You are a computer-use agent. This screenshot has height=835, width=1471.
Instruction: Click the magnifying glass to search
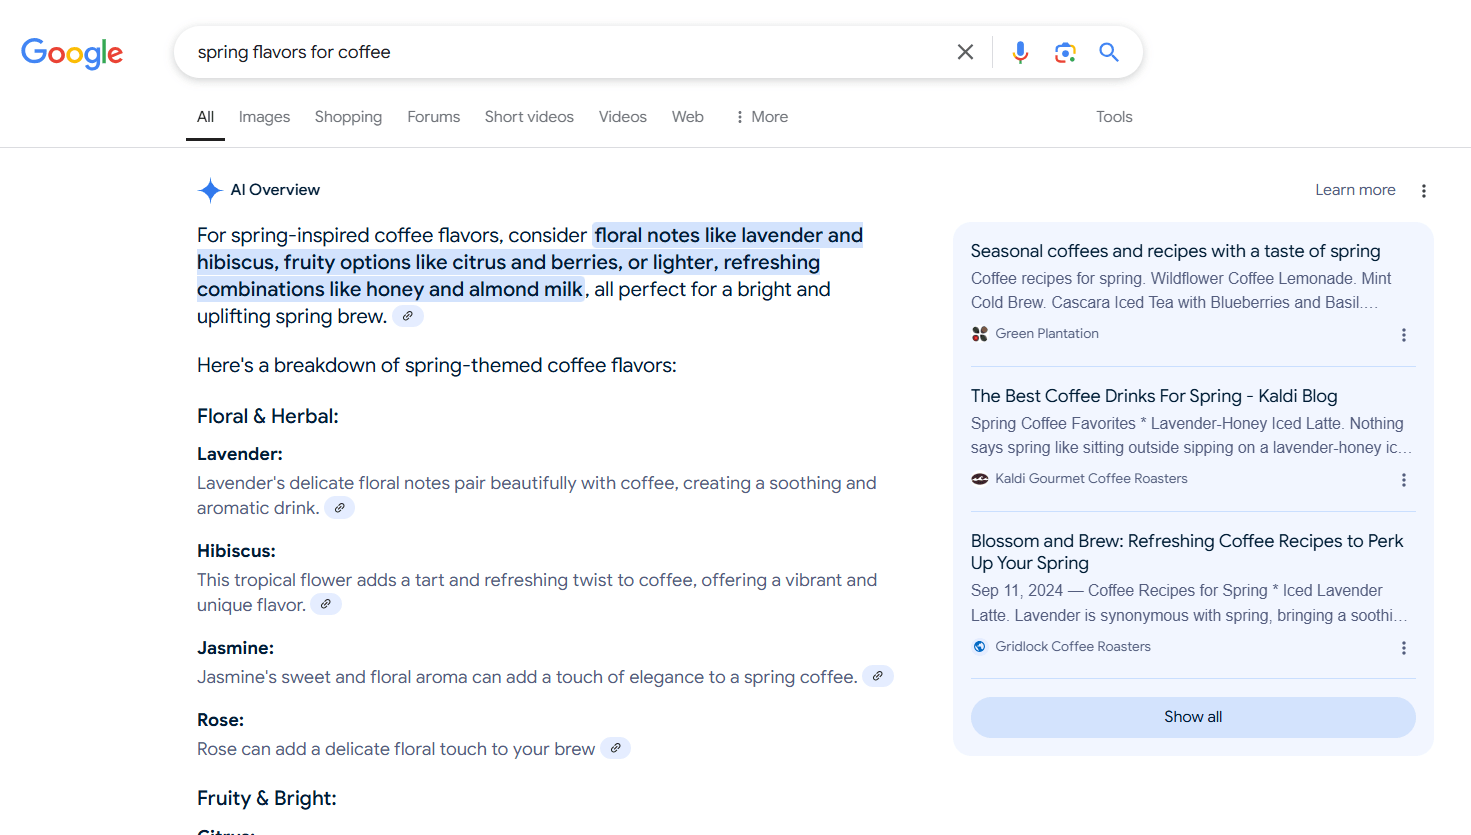[x=1108, y=51]
